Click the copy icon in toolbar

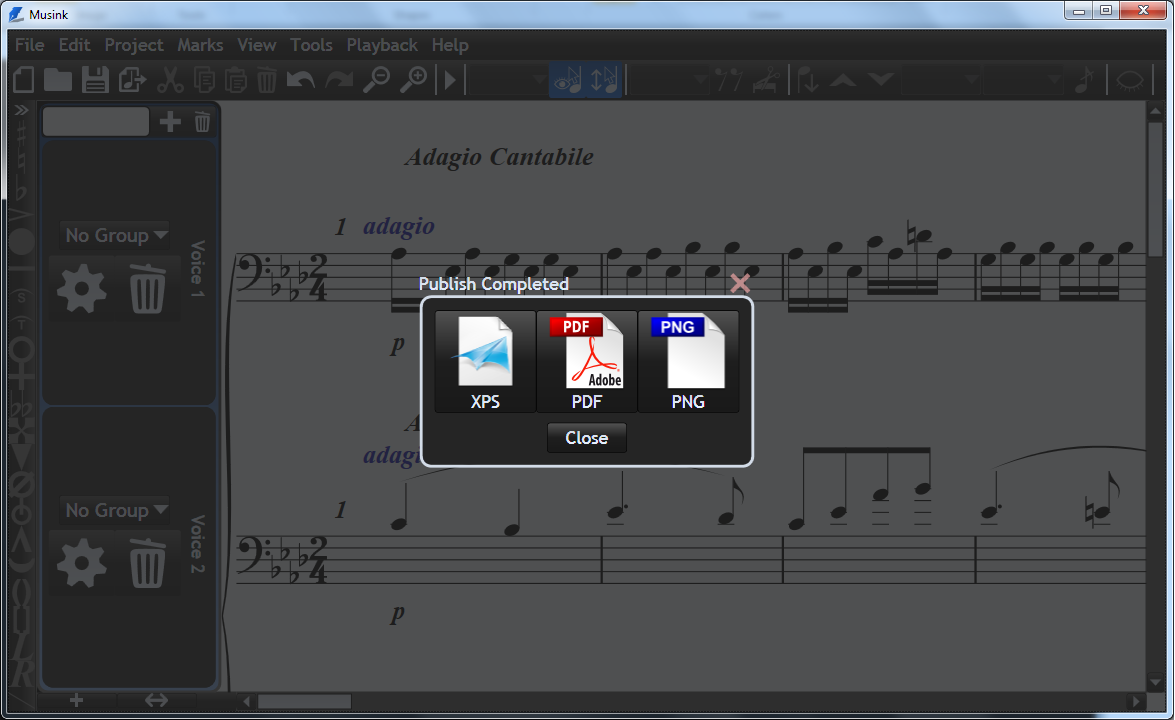204,79
